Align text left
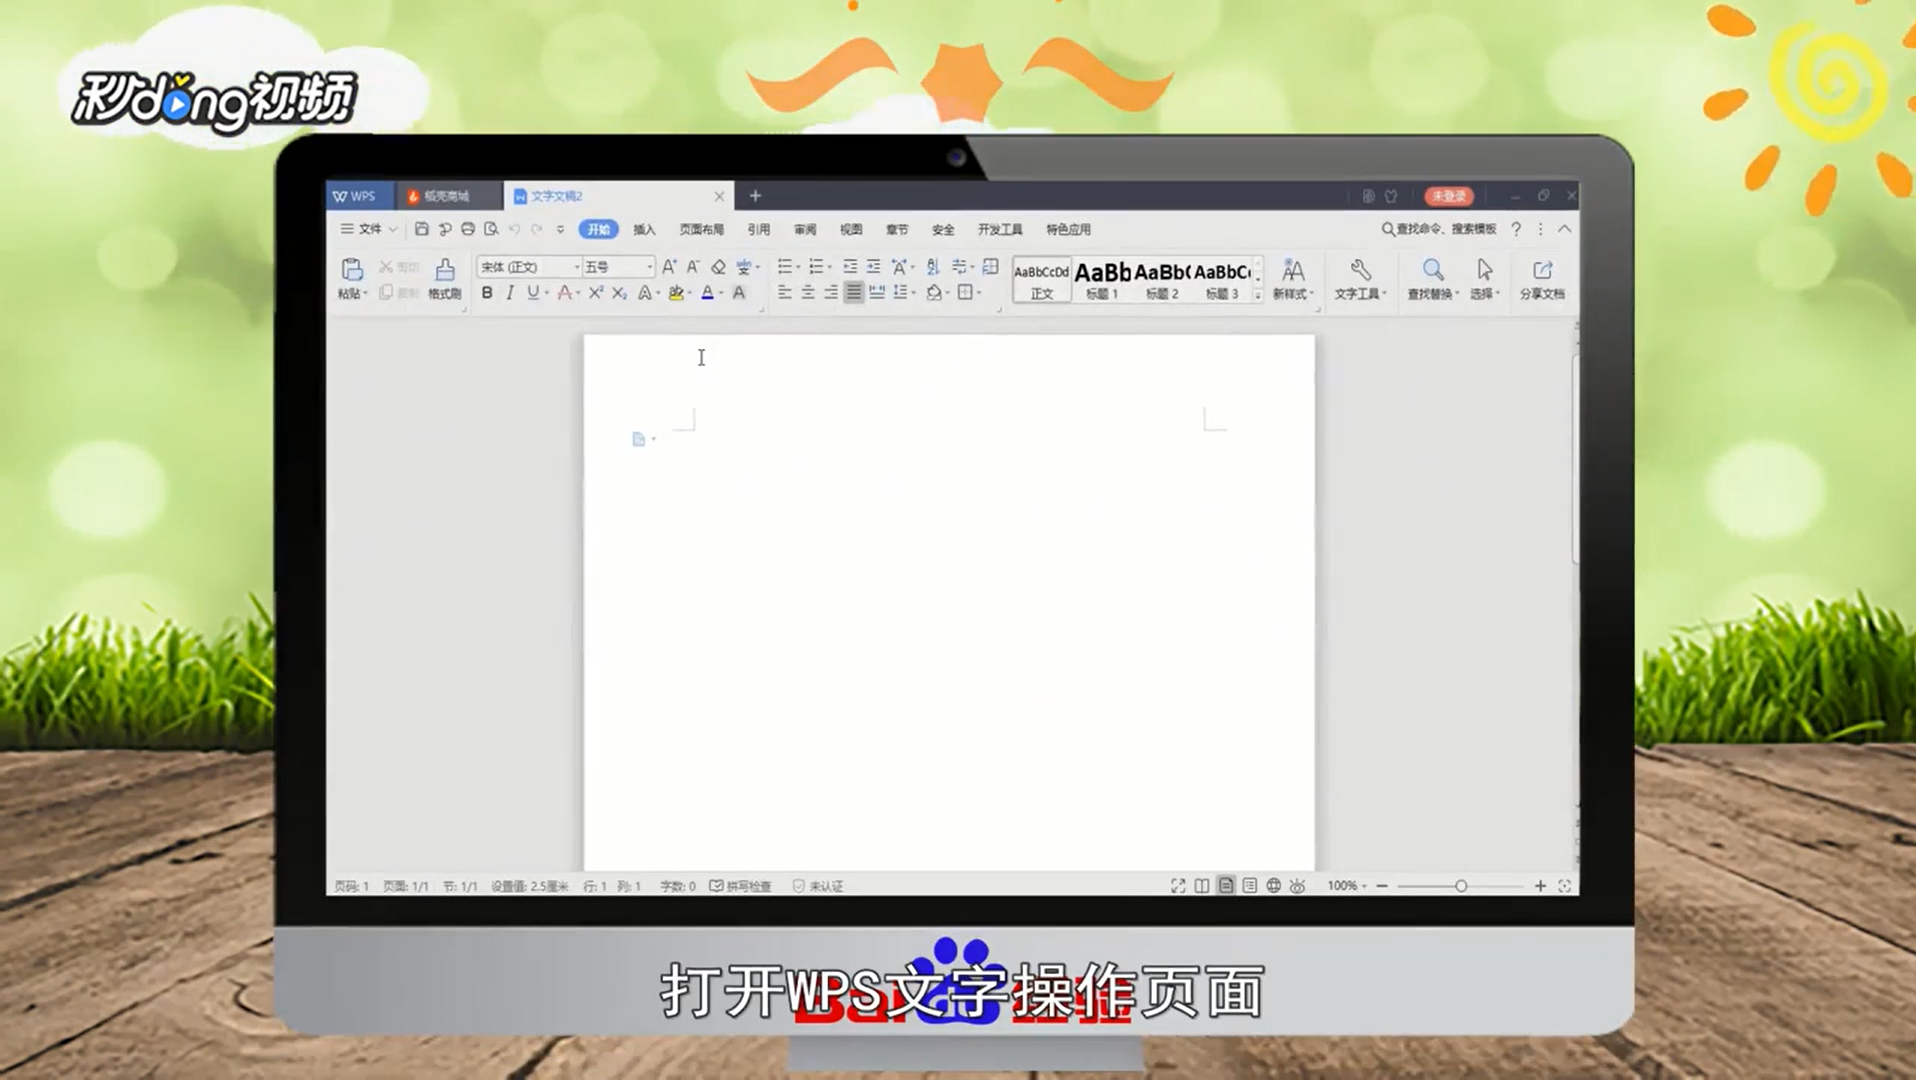The image size is (1916, 1080). tap(784, 292)
